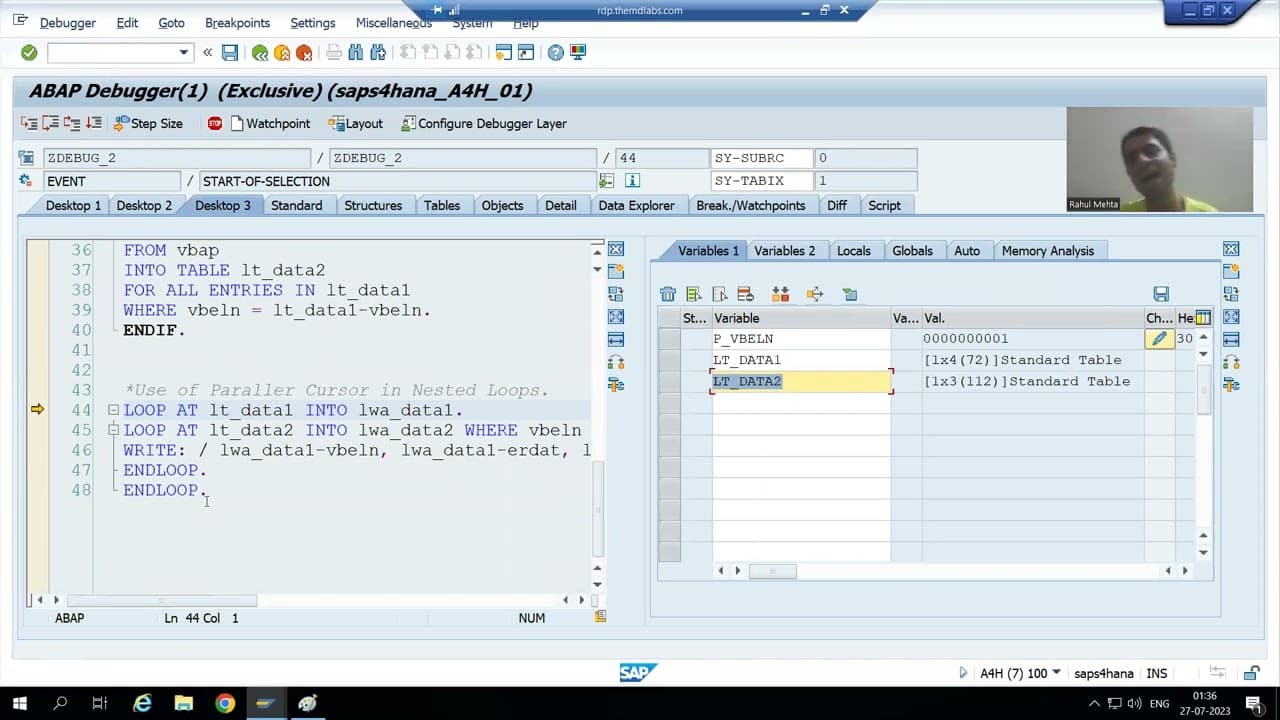
Task: Click Configure Debugger Layer button
Action: (x=484, y=123)
